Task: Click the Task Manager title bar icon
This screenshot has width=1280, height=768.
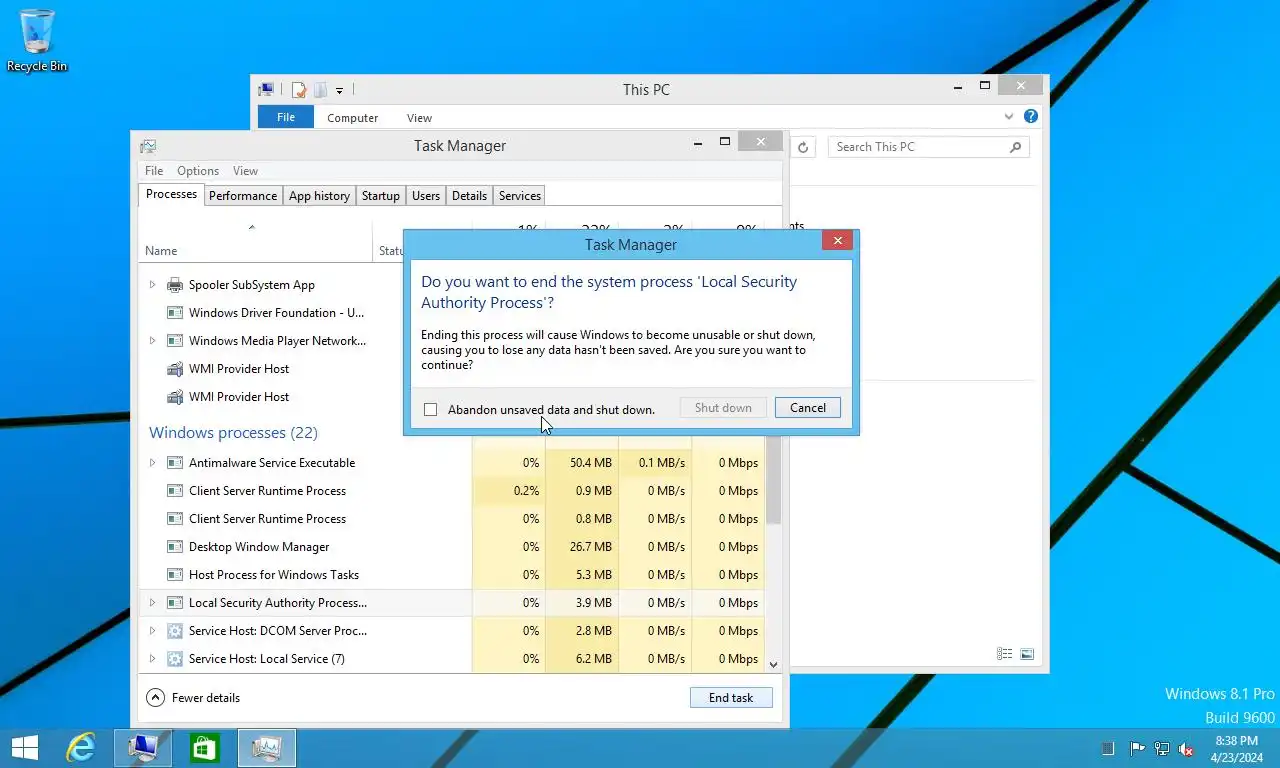Action: (x=148, y=146)
